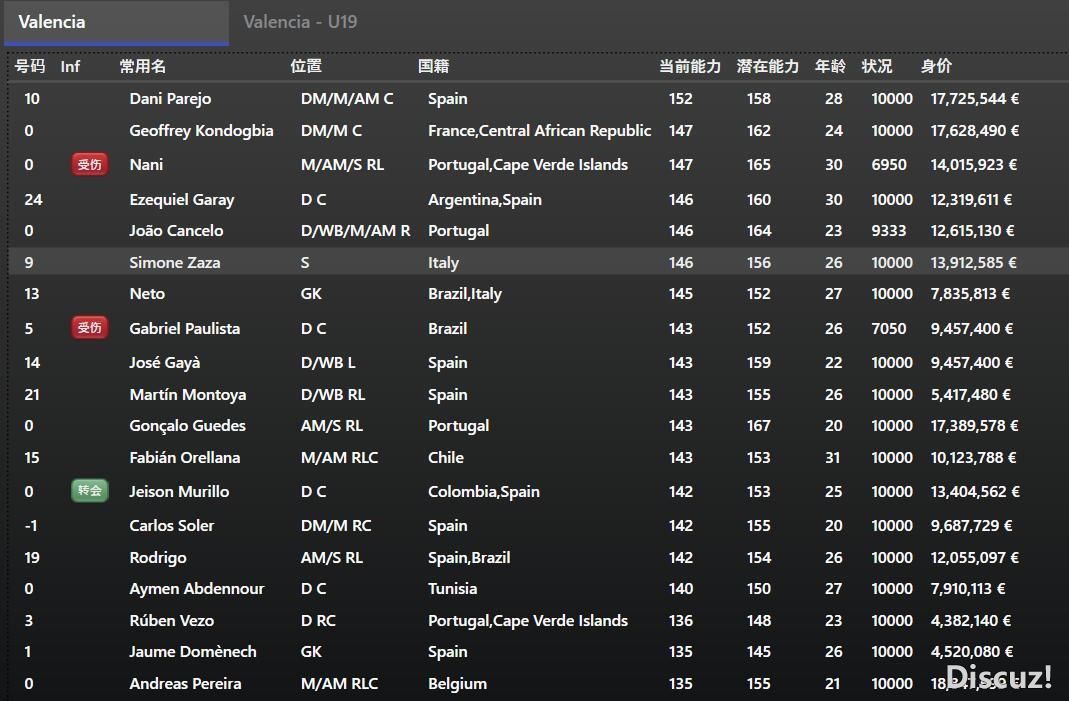
Task: Click Gabriel Paulista's condition 7050
Action: click(x=889, y=329)
